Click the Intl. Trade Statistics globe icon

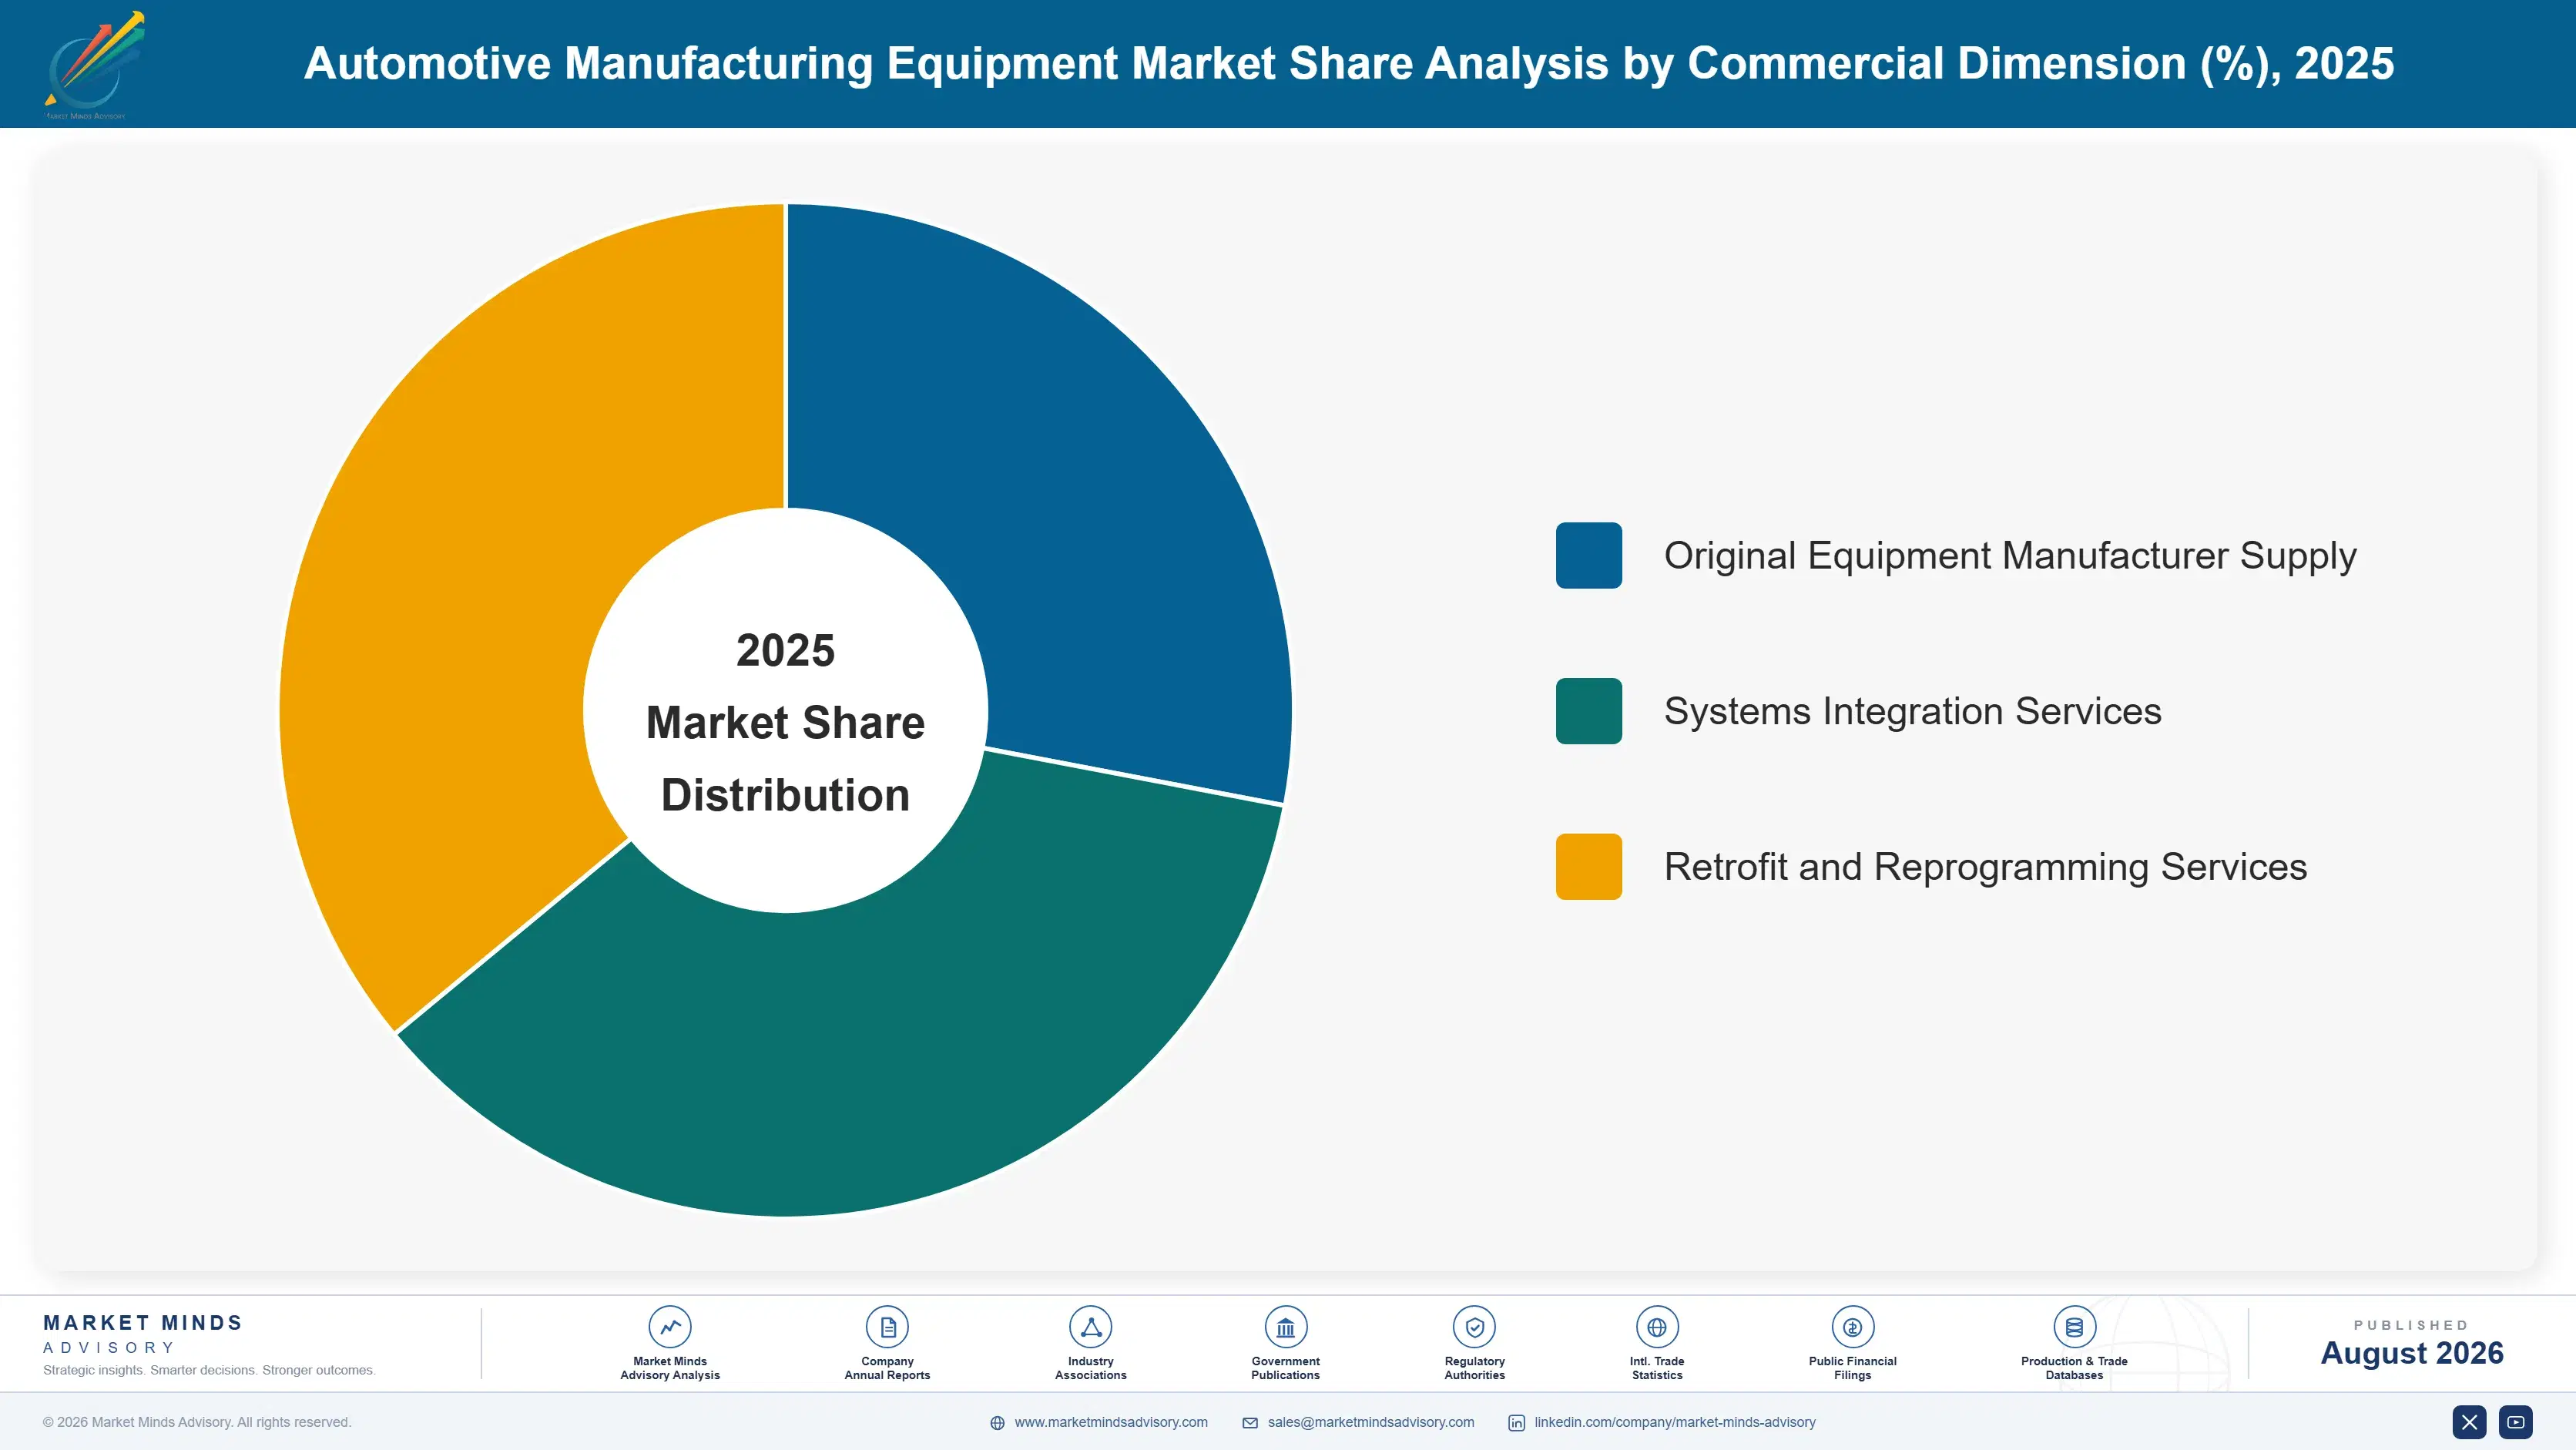(1657, 1327)
